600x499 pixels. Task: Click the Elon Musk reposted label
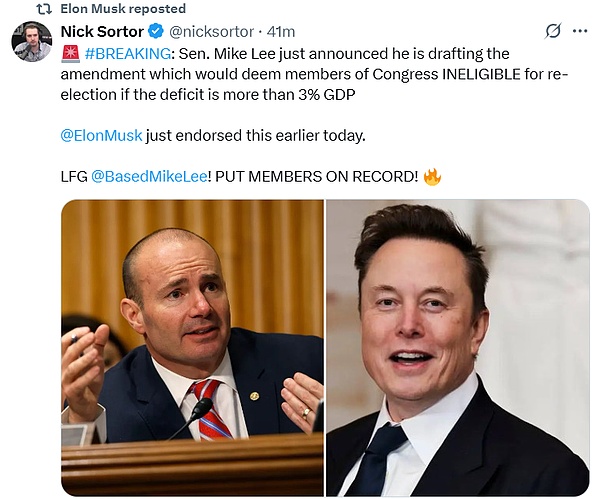pos(123,9)
